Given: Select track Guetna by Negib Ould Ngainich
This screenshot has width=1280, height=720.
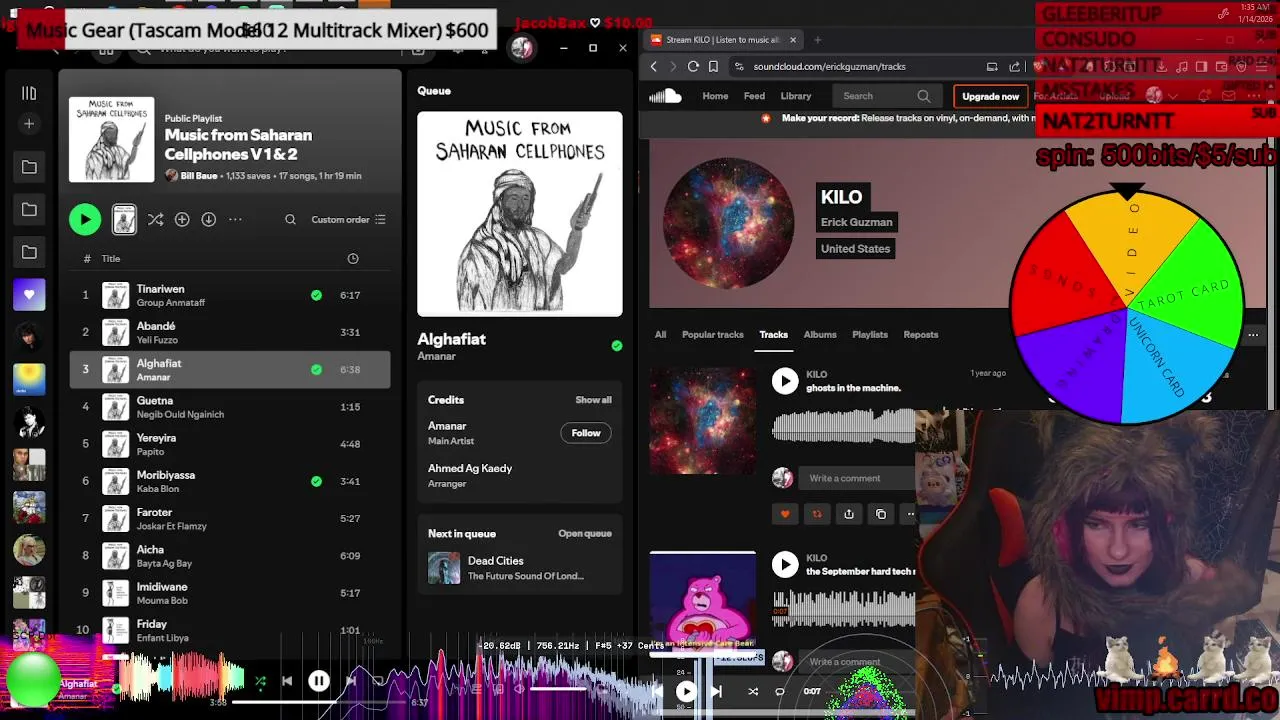Looking at the screenshot, I should point(230,406).
